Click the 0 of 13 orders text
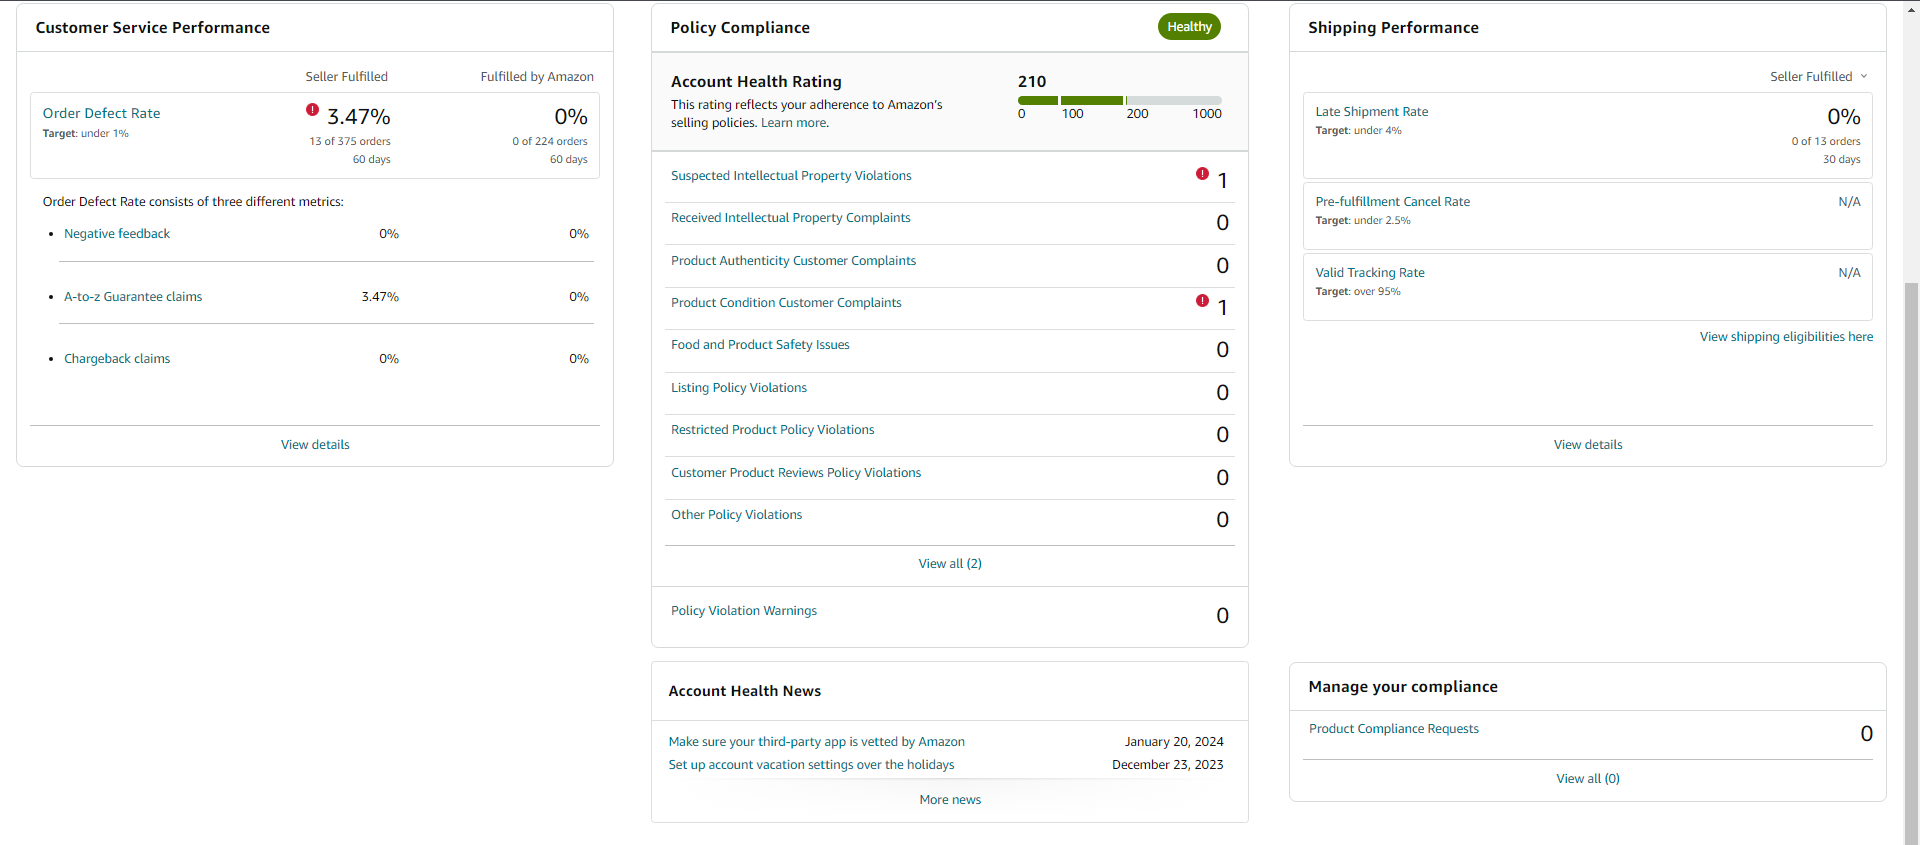This screenshot has height=845, width=1920. [1826, 142]
